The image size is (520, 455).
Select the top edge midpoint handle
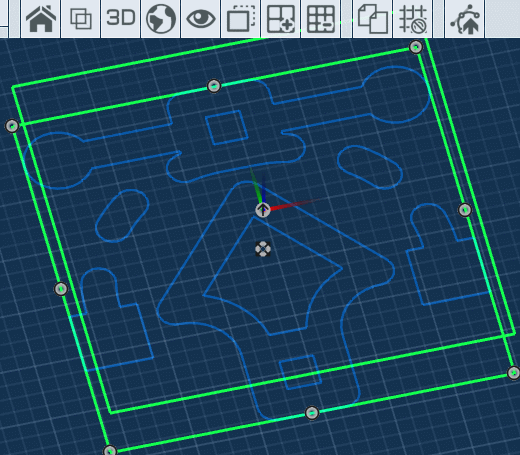click(214, 86)
